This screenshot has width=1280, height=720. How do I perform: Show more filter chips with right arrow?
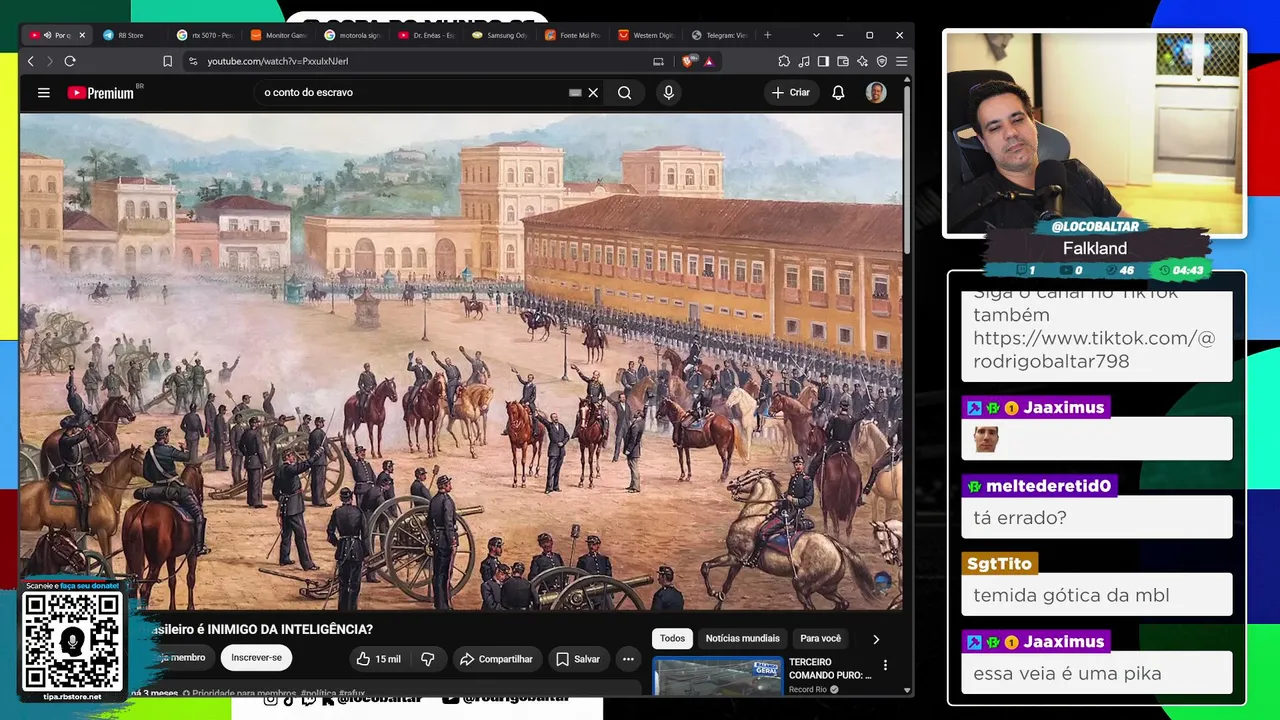[876, 639]
